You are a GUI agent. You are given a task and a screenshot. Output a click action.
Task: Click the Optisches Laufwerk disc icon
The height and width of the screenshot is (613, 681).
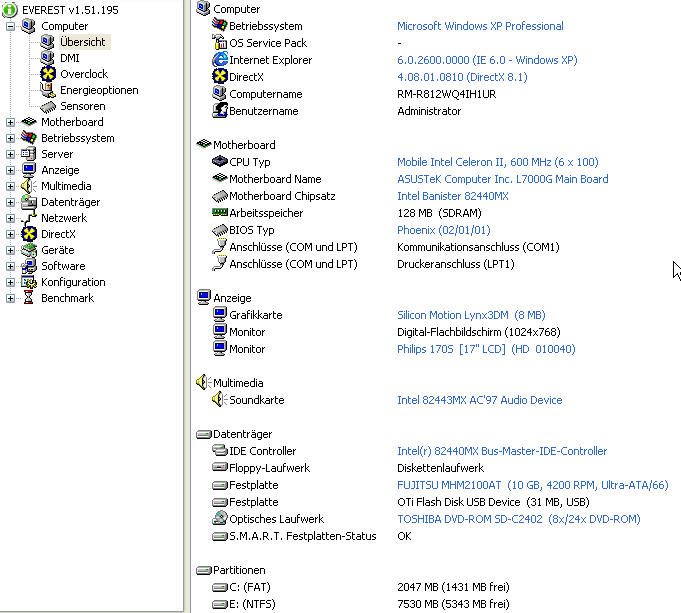[220, 518]
